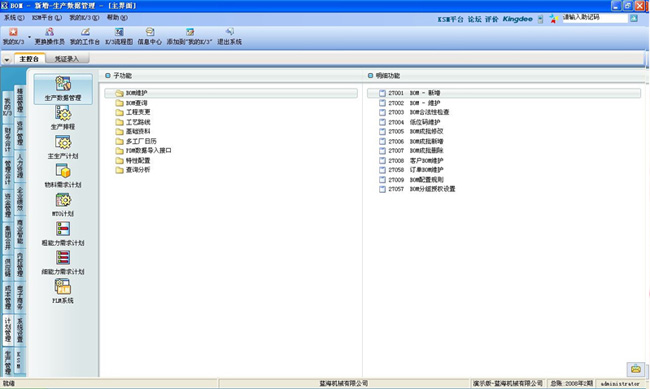This screenshot has width=650, height=389.
Task: Switch to the 管理会计 vertical tab
Action: click(x=7, y=172)
